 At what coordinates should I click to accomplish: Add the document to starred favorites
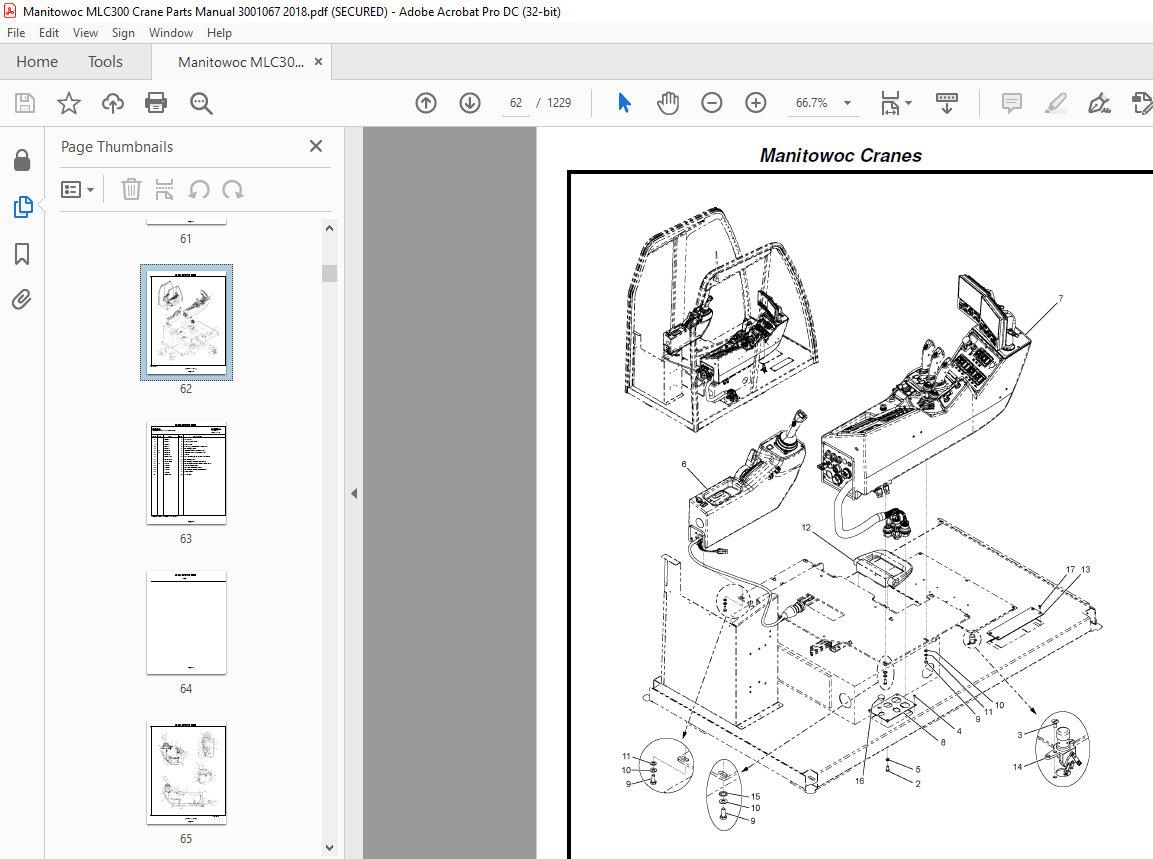click(x=68, y=103)
